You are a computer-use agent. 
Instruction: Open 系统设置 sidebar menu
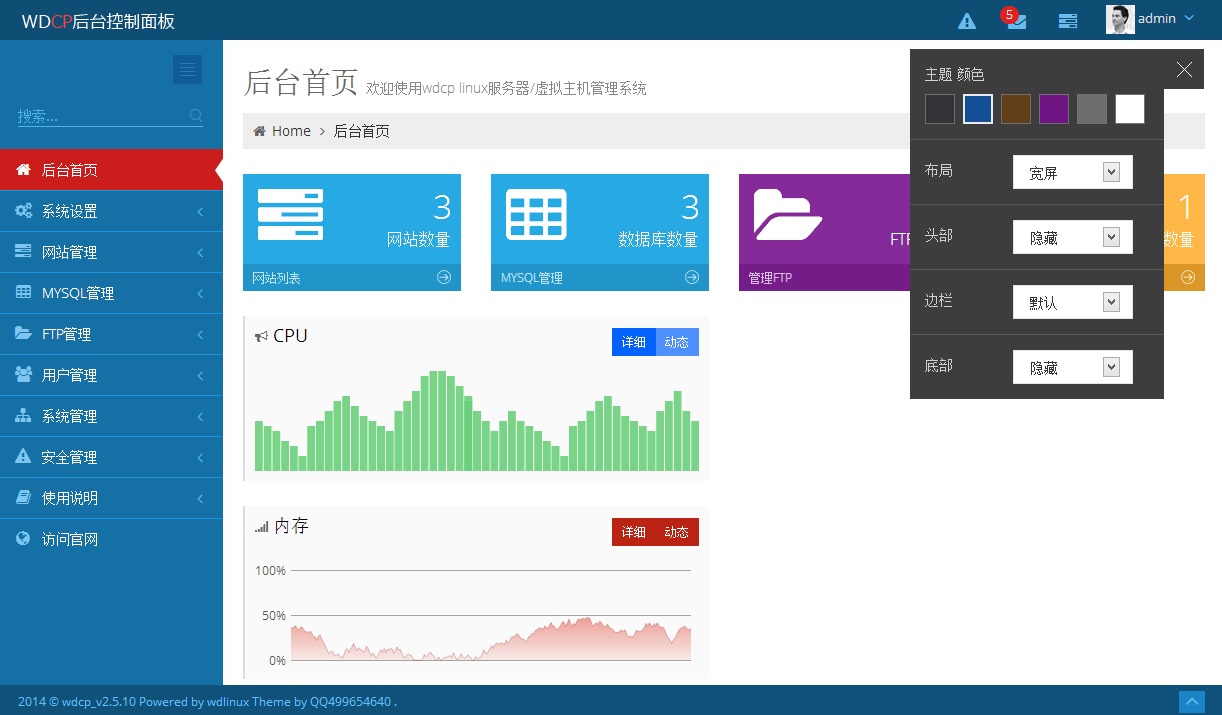click(111, 211)
